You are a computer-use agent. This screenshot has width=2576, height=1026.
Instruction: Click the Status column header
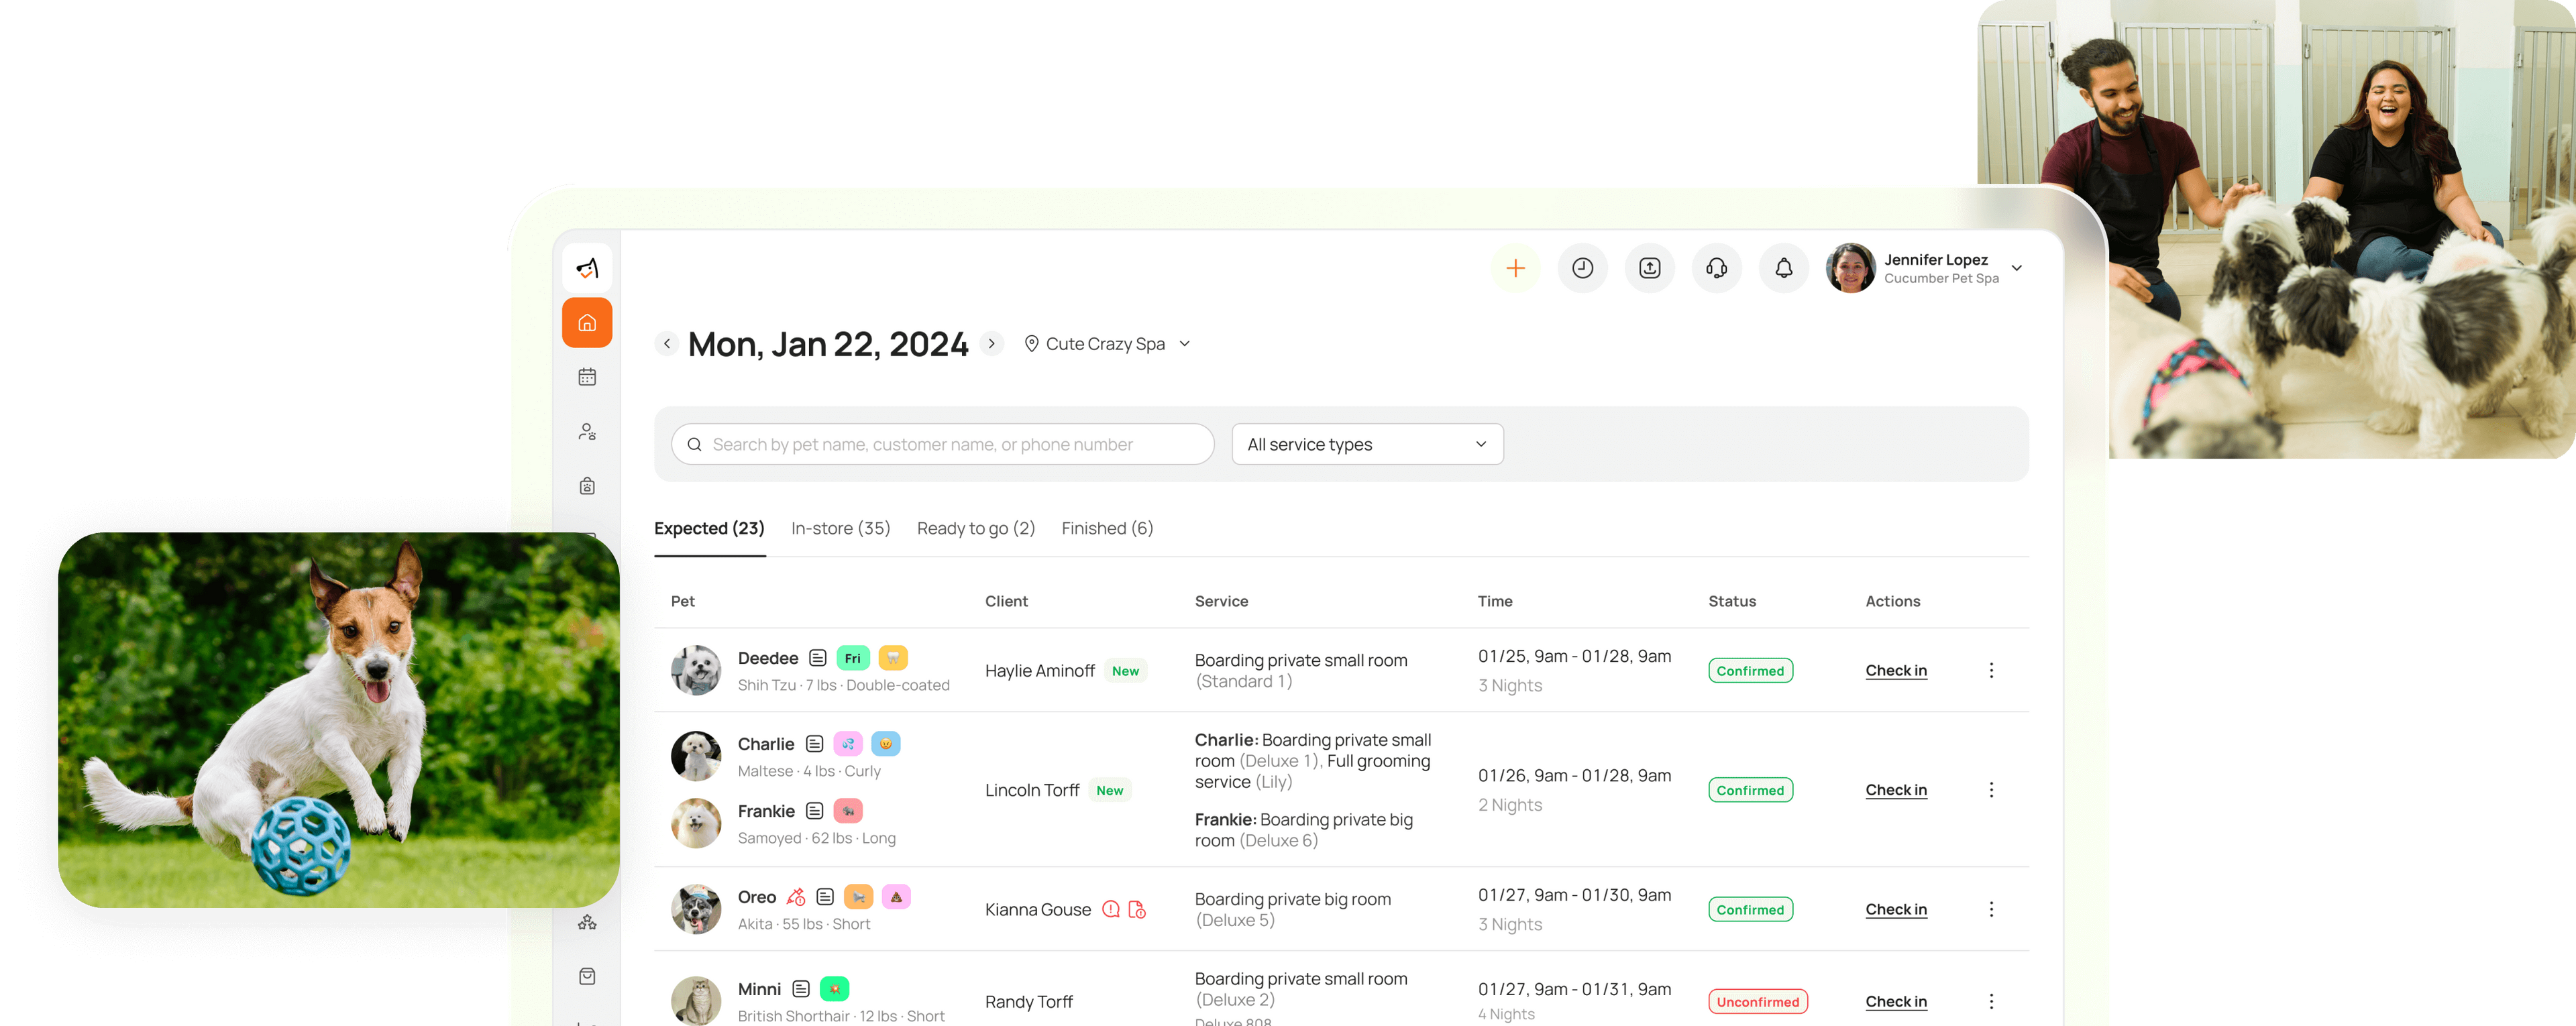click(x=1731, y=601)
